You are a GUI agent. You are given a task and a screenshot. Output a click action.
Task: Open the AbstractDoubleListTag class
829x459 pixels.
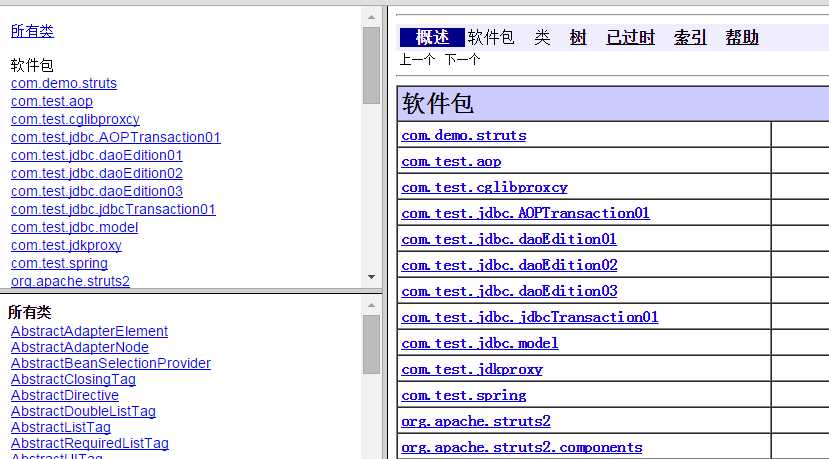[84, 411]
